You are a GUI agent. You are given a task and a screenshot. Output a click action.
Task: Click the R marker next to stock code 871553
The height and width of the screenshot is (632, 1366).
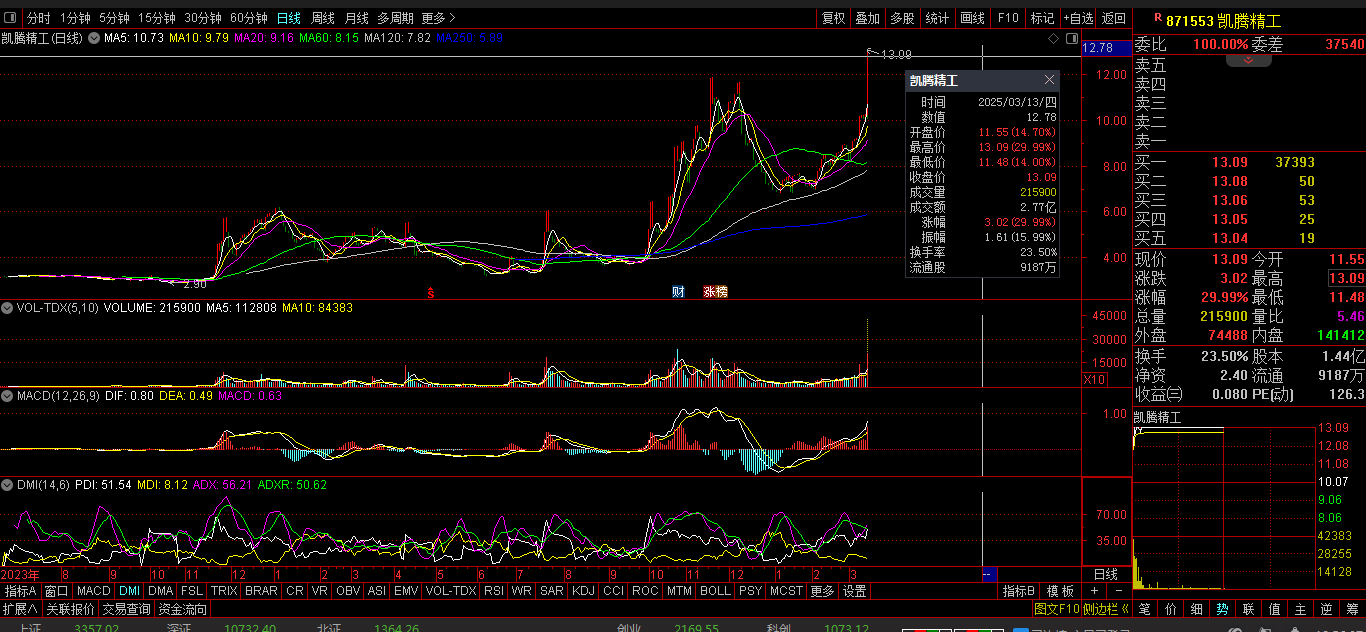pyautogui.click(x=1158, y=18)
